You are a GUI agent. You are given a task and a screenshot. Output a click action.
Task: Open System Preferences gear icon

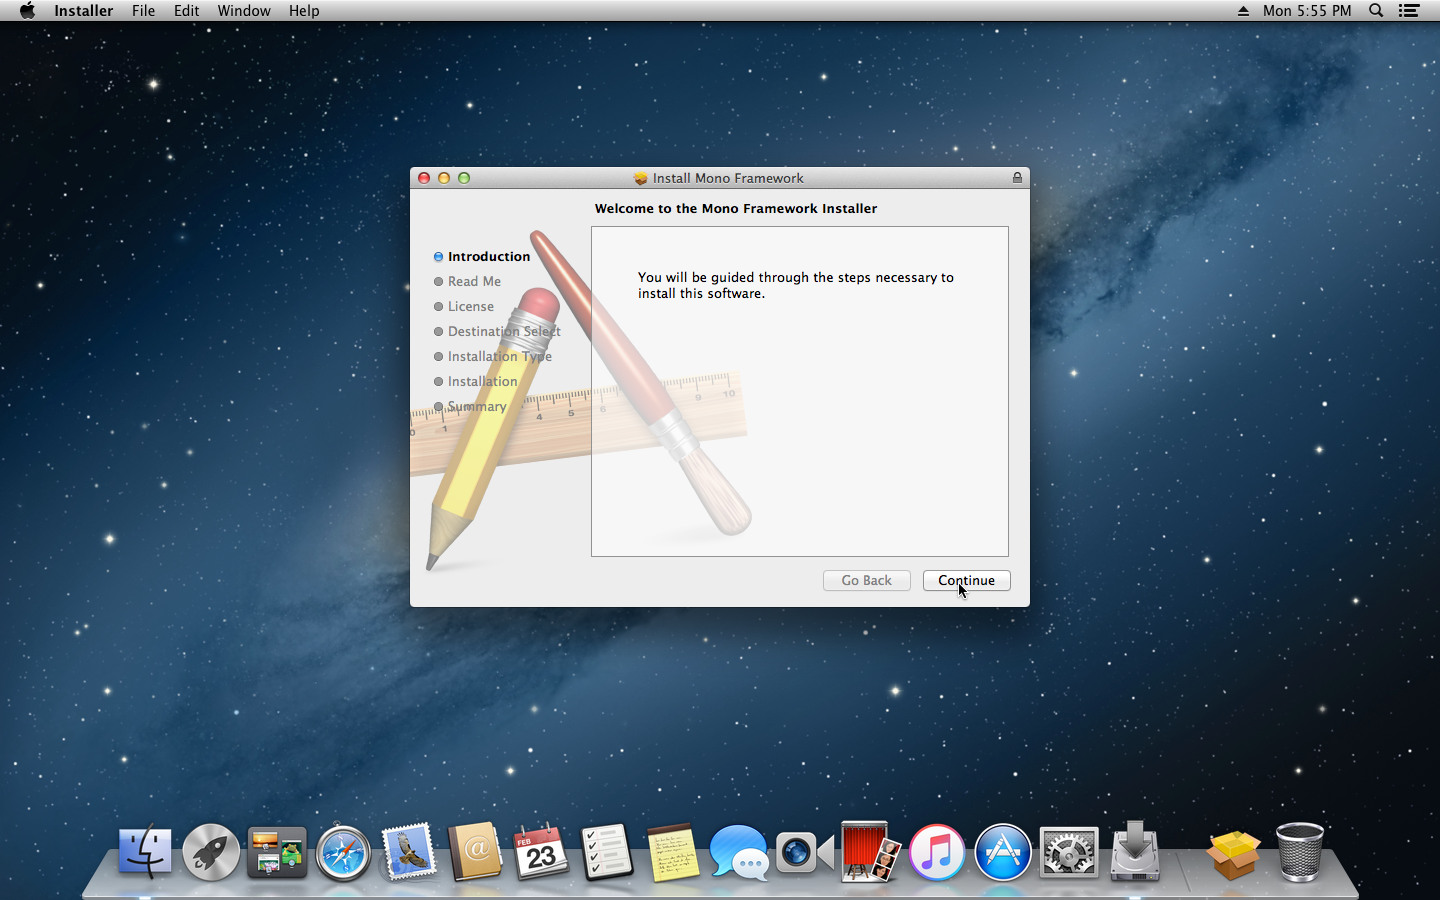pos(1068,853)
